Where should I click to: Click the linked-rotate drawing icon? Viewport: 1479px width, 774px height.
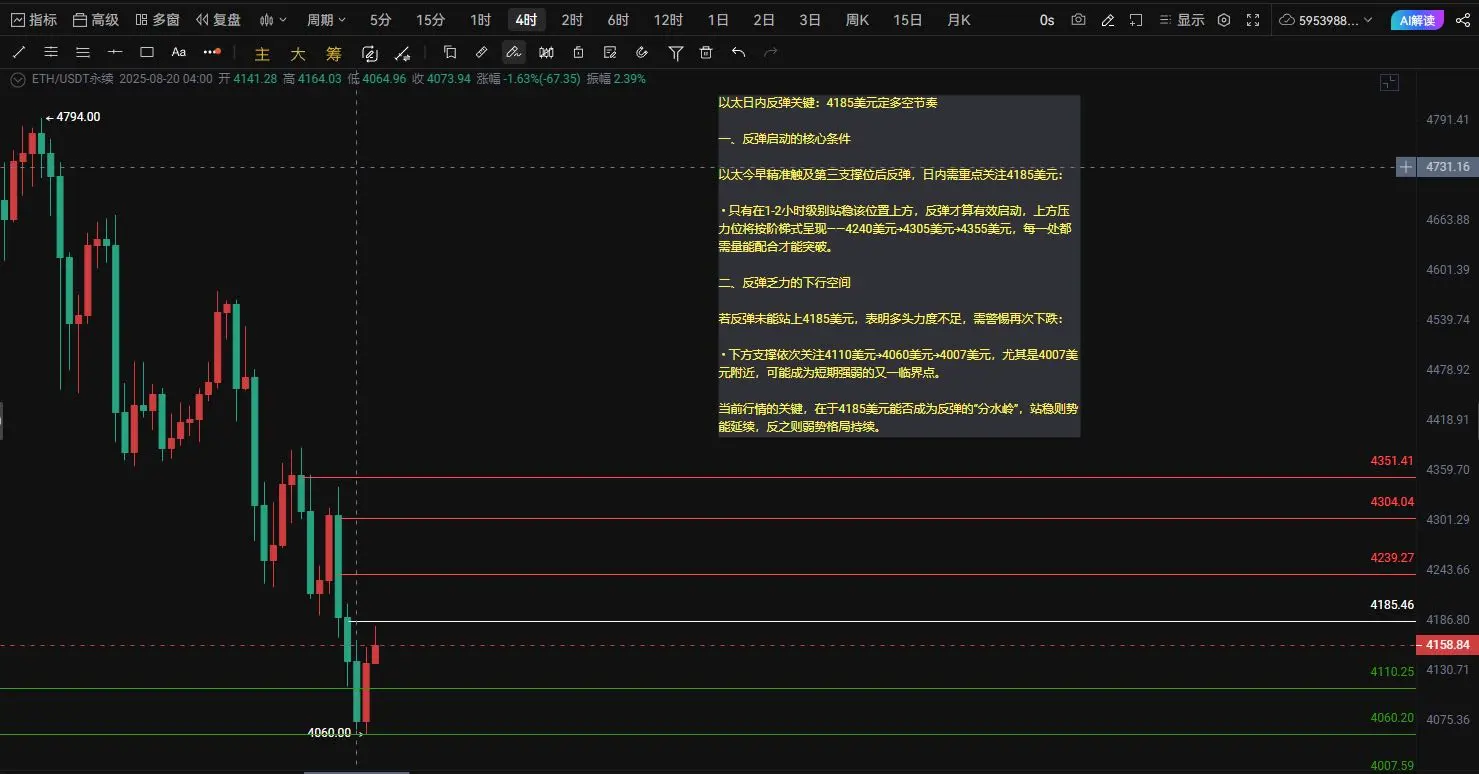[x=370, y=53]
